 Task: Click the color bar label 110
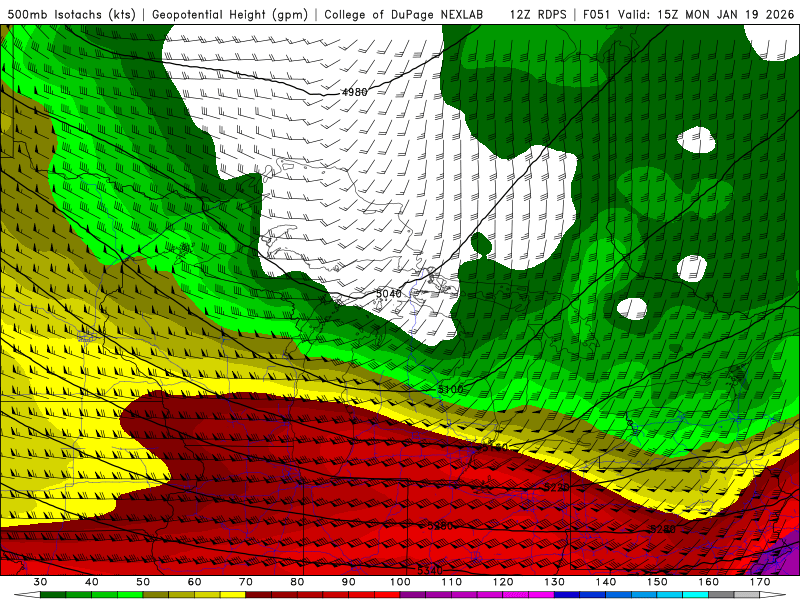pos(452,582)
